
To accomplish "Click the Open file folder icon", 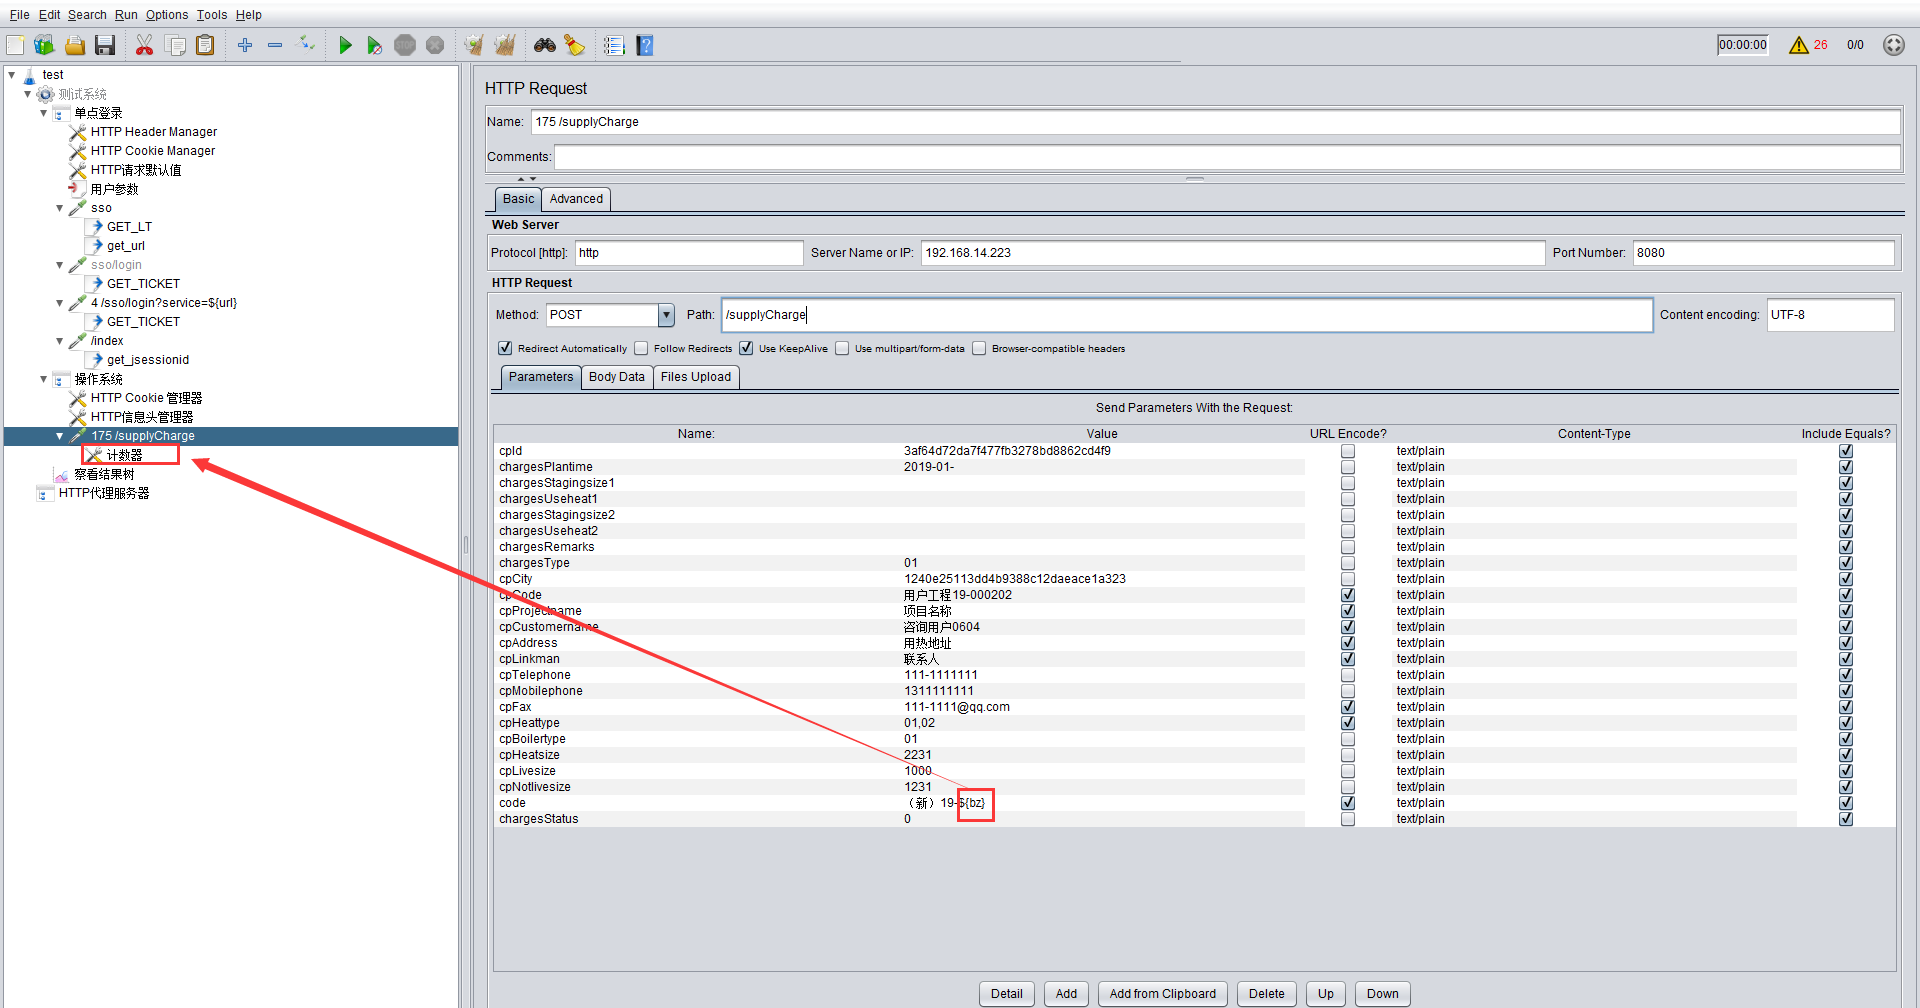I will [x=75, y=45].
